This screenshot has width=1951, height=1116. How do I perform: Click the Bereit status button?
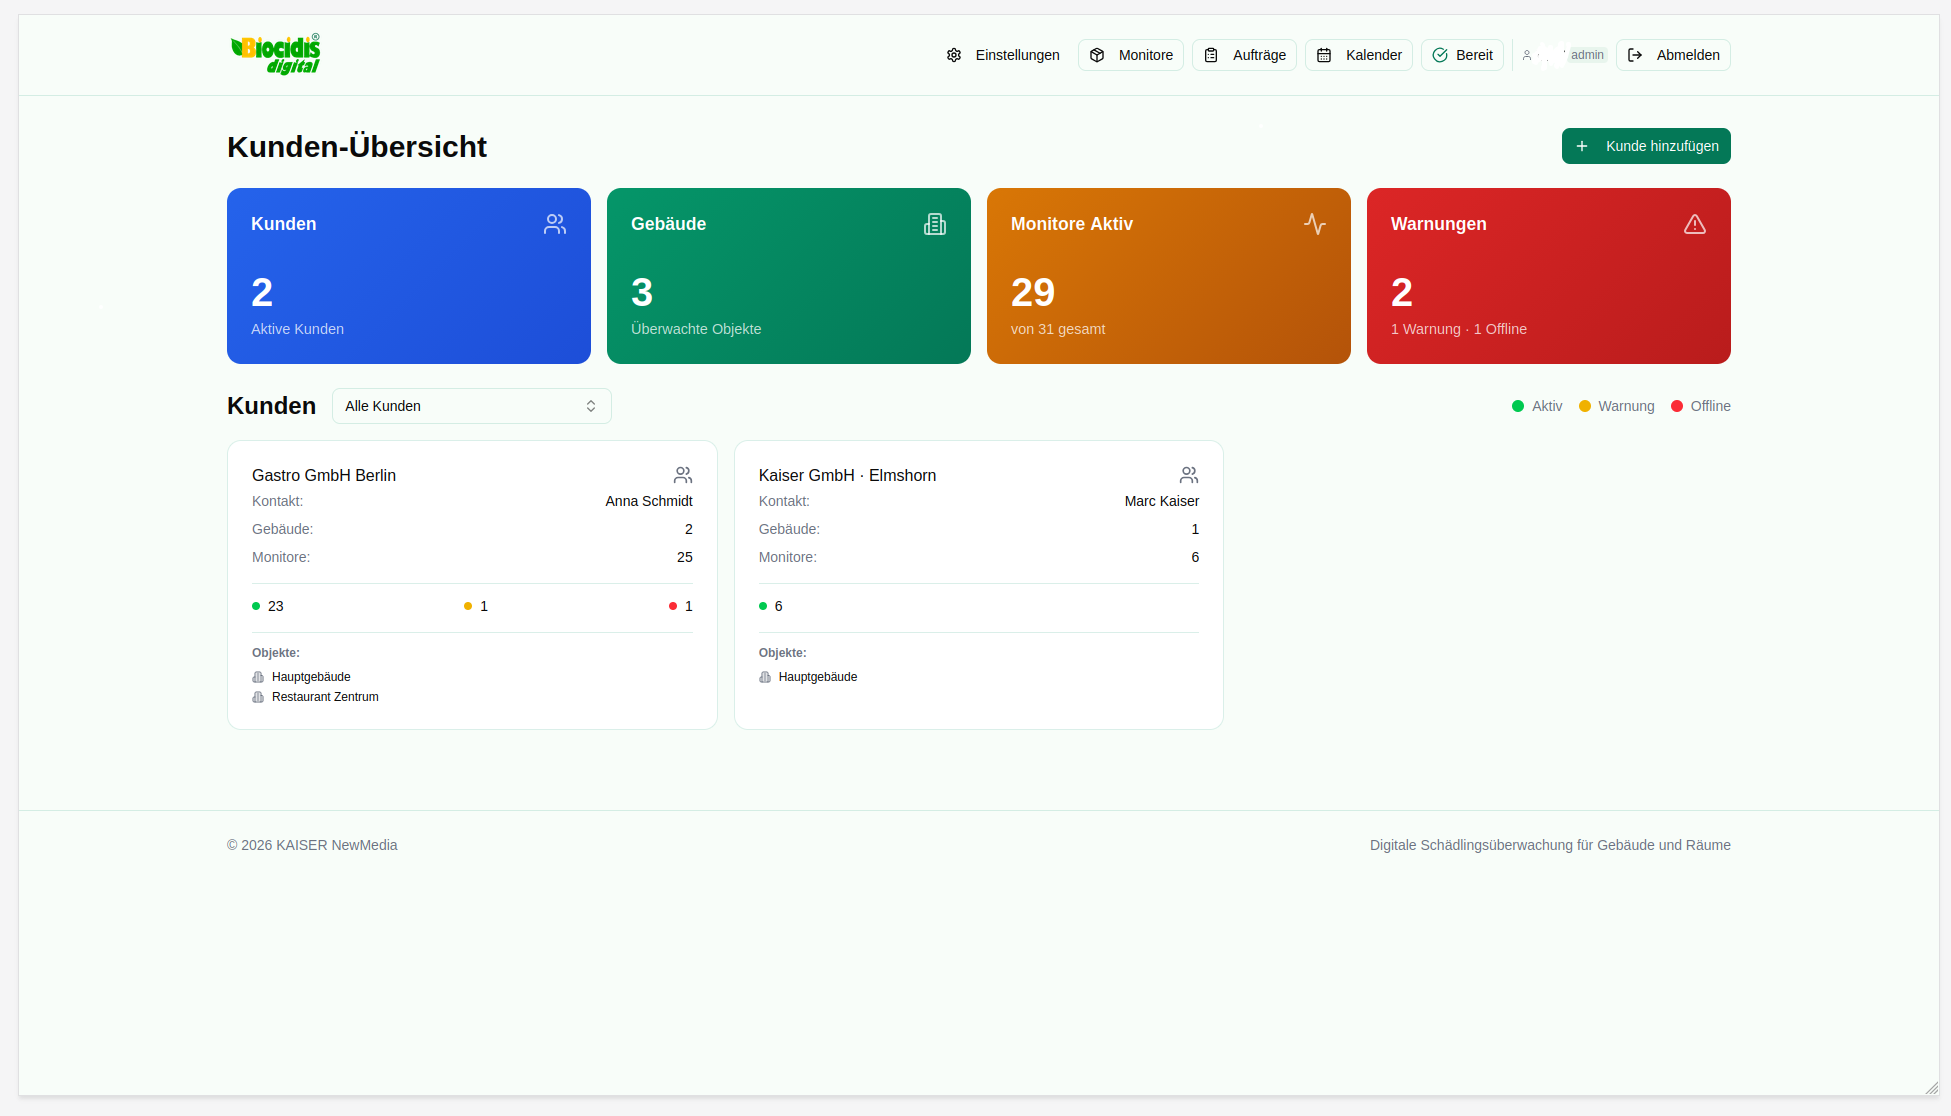[x=1462, y=55]
